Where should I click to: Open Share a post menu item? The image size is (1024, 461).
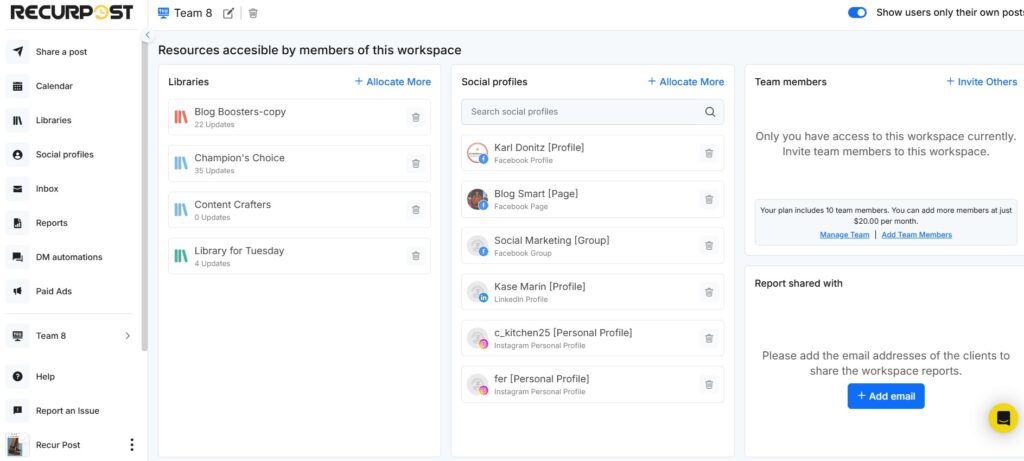coord(61,52)
